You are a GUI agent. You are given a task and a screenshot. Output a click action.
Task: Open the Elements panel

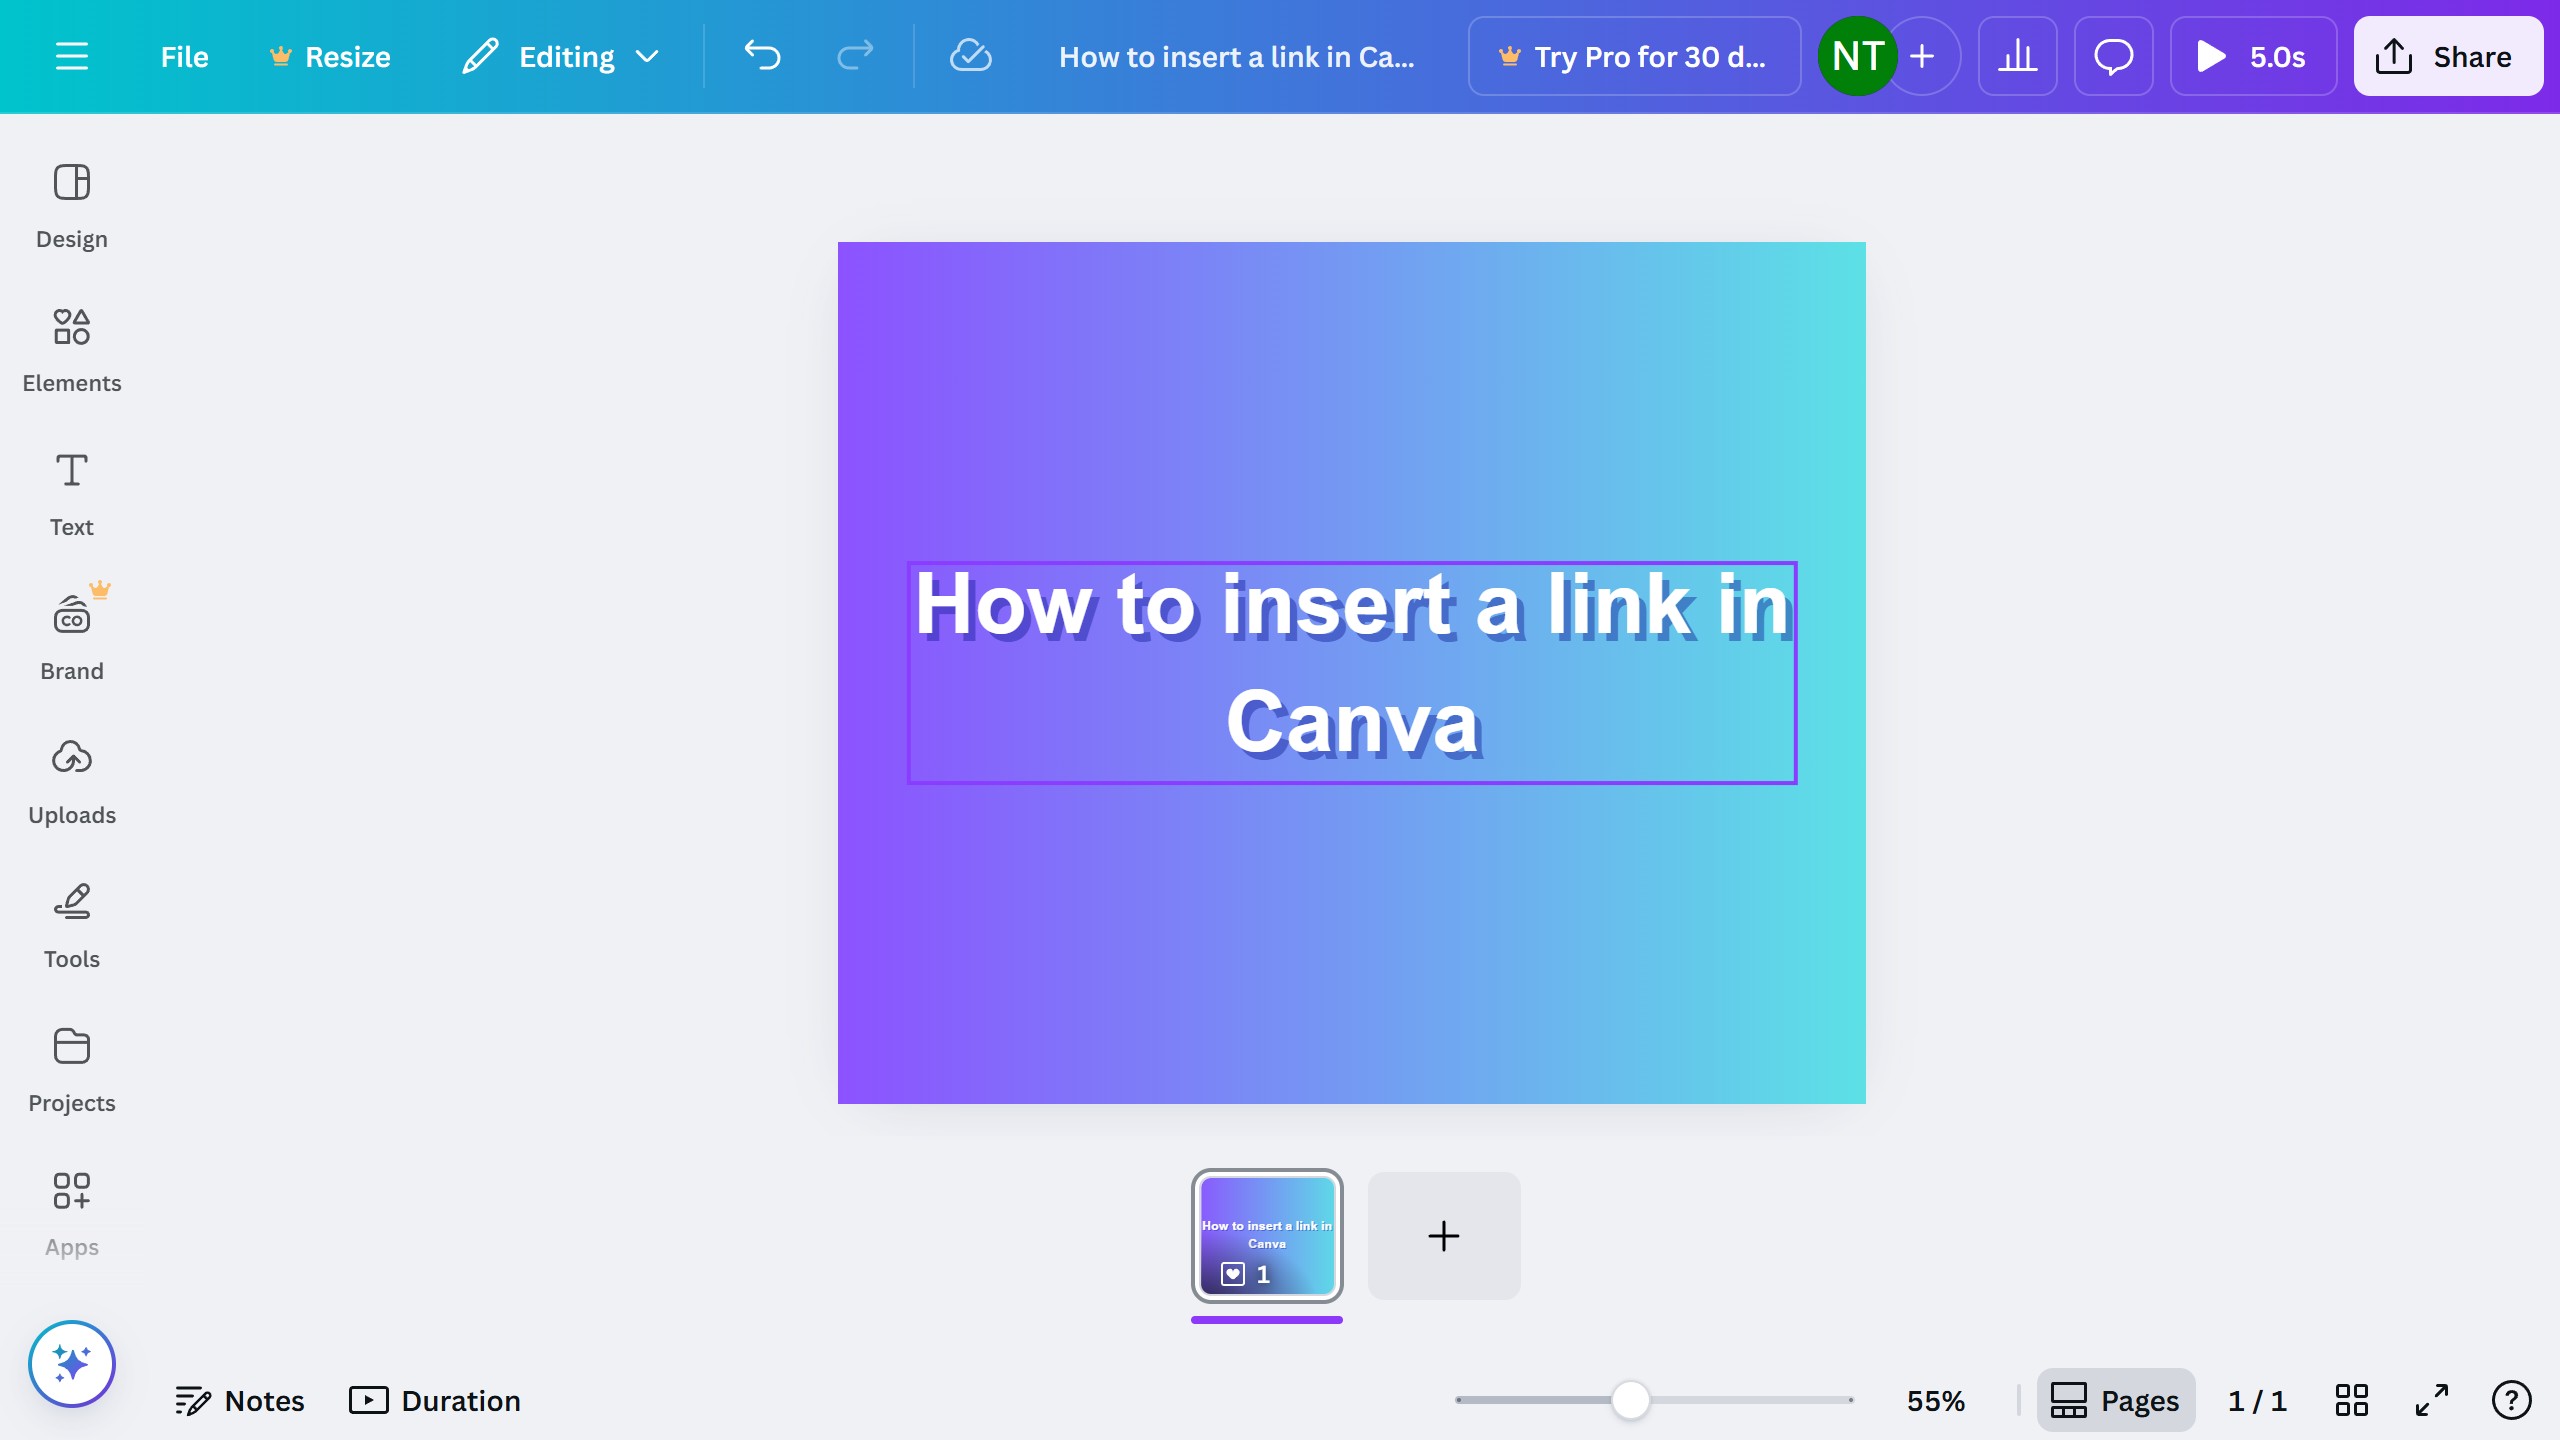click(71, 350)
